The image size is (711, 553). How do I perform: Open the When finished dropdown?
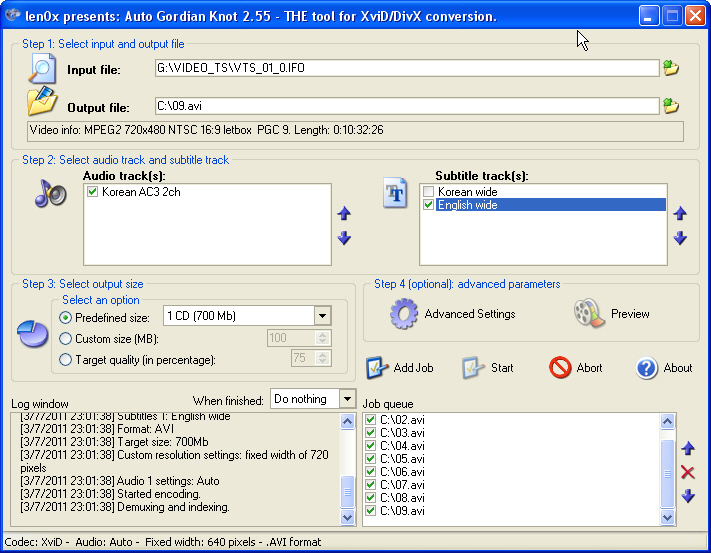[x=347, y=399]
